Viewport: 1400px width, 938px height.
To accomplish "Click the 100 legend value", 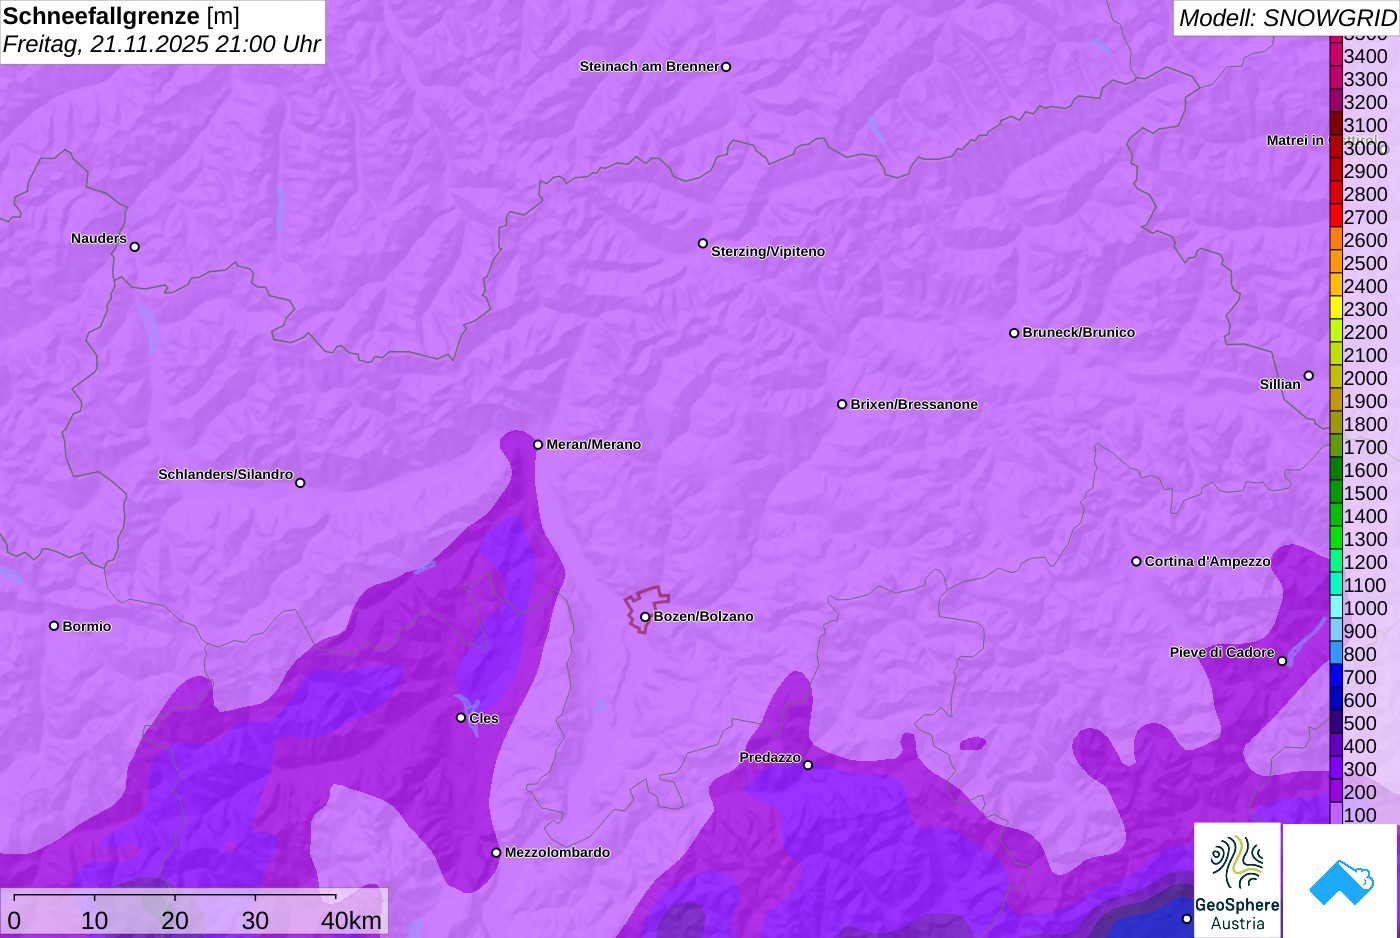I will tap(1360, 815).
